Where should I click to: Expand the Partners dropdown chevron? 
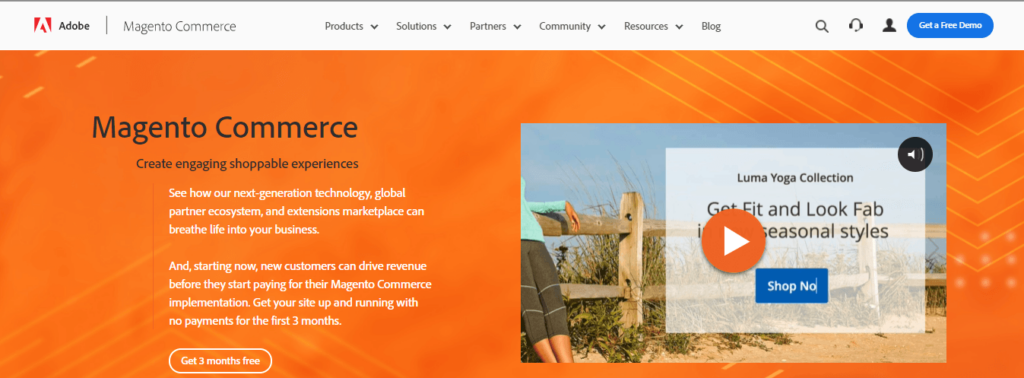tap(517, 27)
